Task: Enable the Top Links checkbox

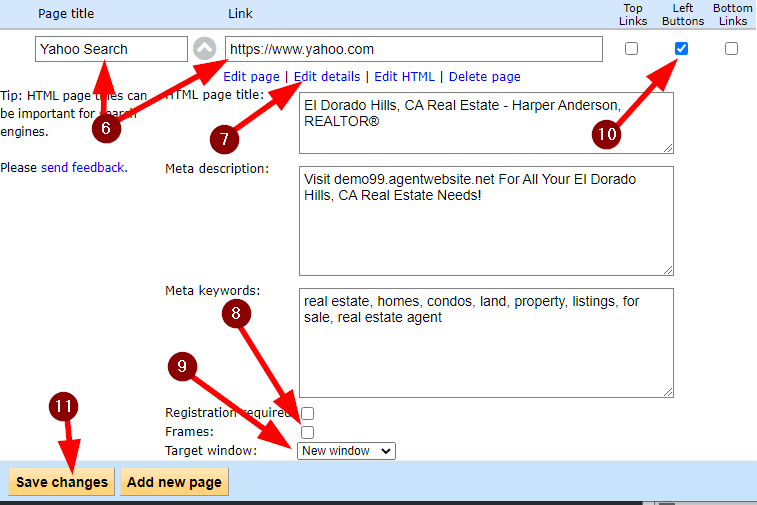Action: tap(631, 49)
